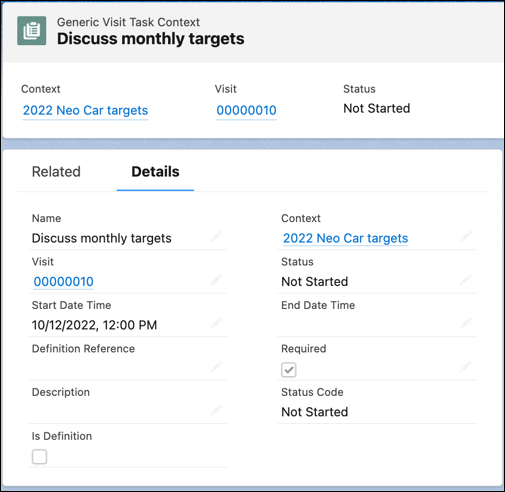Viewport: 505px width, 492px height.
Task: Open visit 00000010 link in header
Action: (246, 110)
